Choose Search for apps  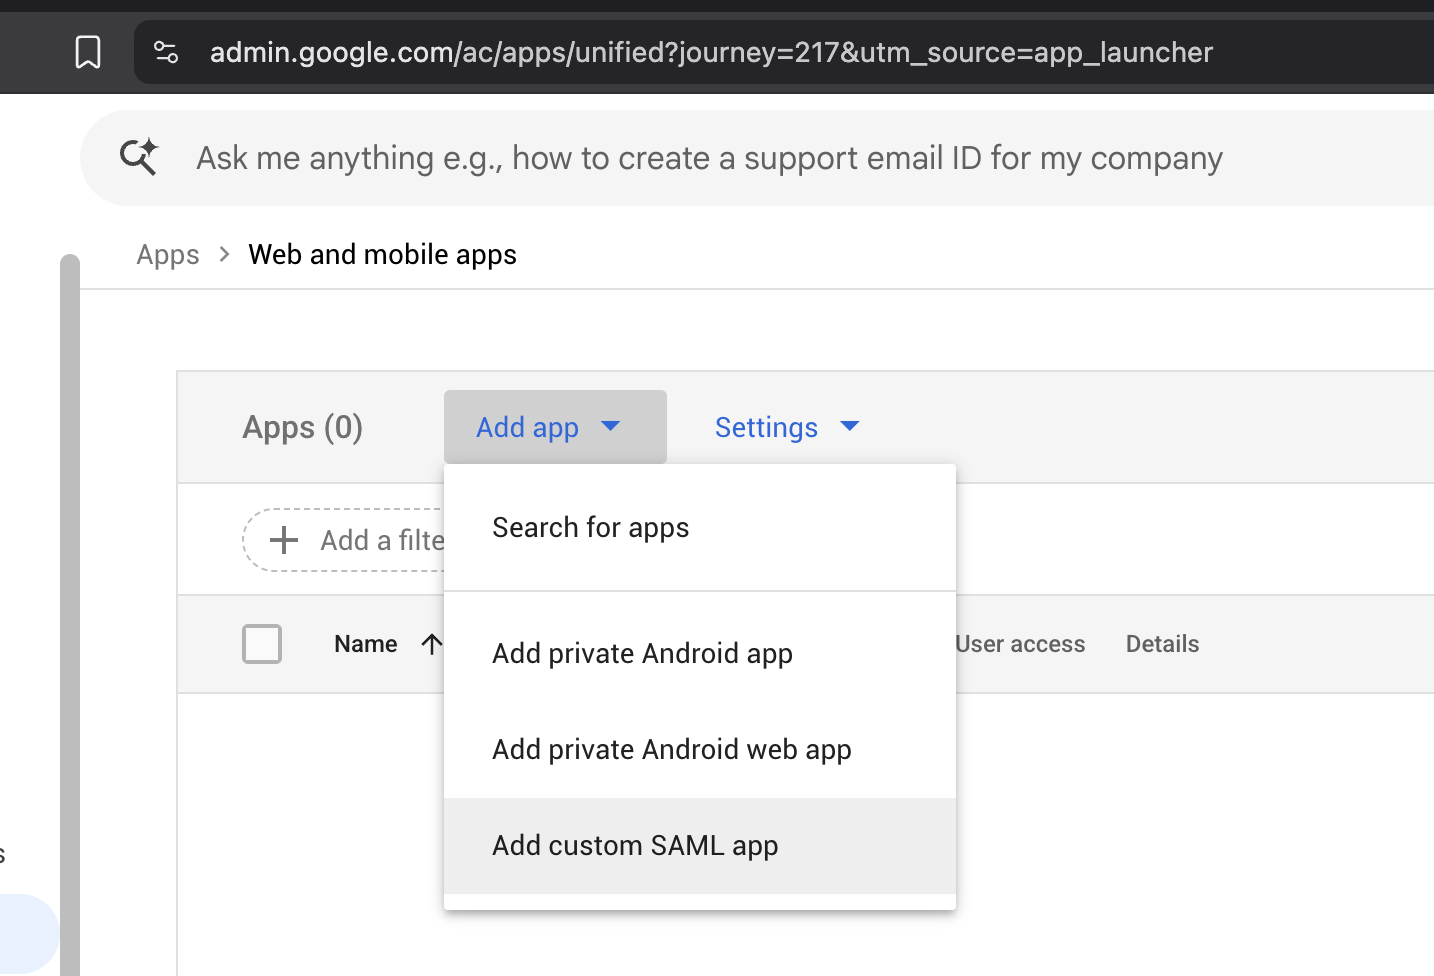(700, 527)
